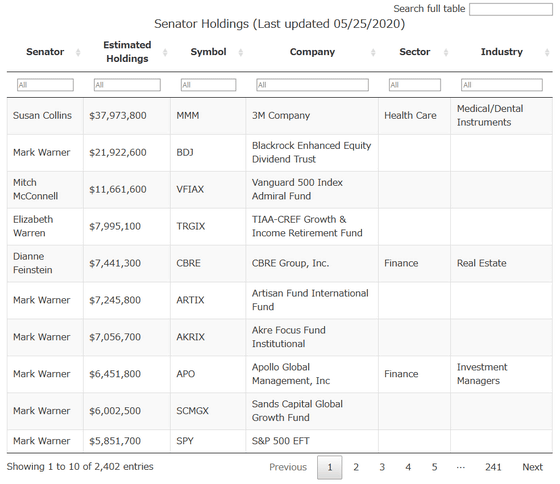The image size is (560, 484).
Task: Click Symbol column sort arrows
Action: [241, 53]
